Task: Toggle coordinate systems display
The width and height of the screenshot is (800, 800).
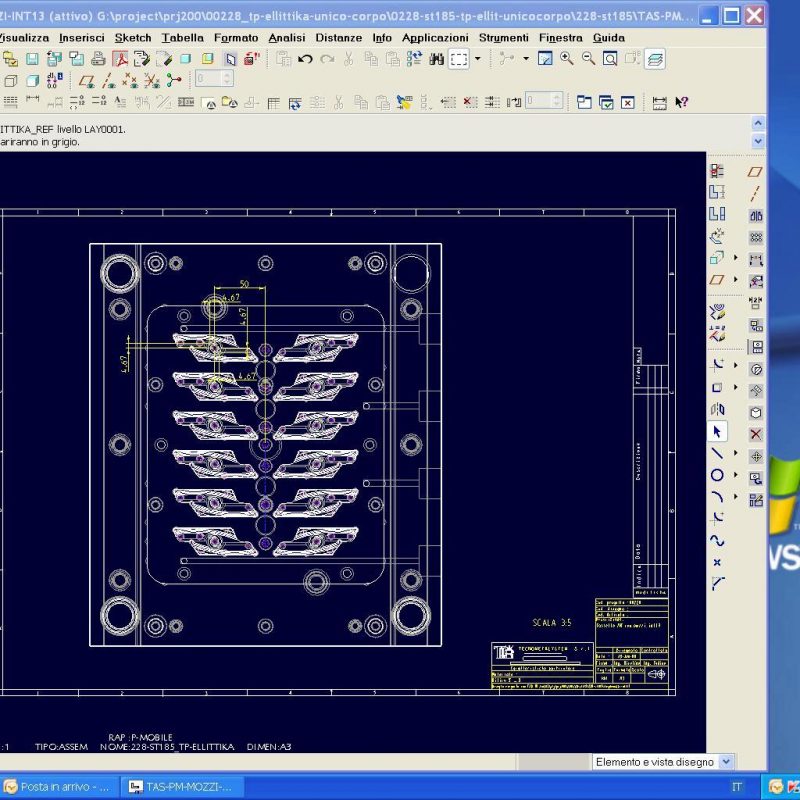Action: (152, 81)
